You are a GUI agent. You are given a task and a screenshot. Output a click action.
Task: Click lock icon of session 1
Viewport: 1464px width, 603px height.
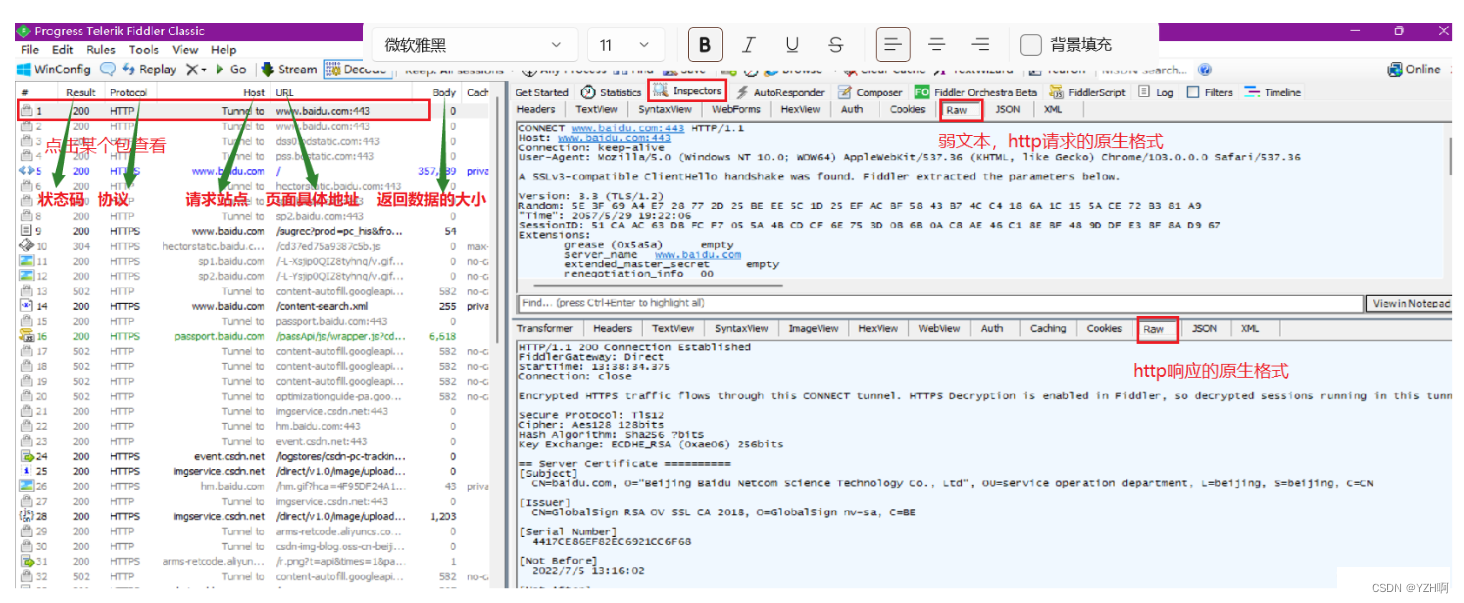(x=27, y=111)
